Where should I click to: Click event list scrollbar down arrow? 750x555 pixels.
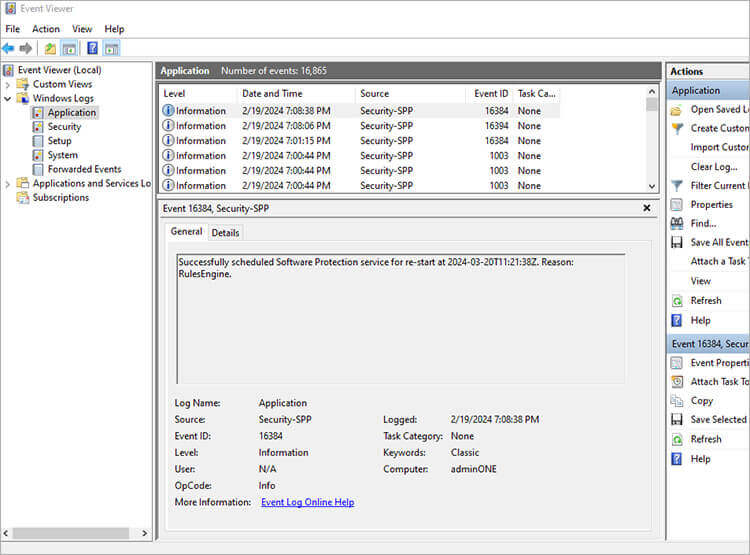[651, 187]
